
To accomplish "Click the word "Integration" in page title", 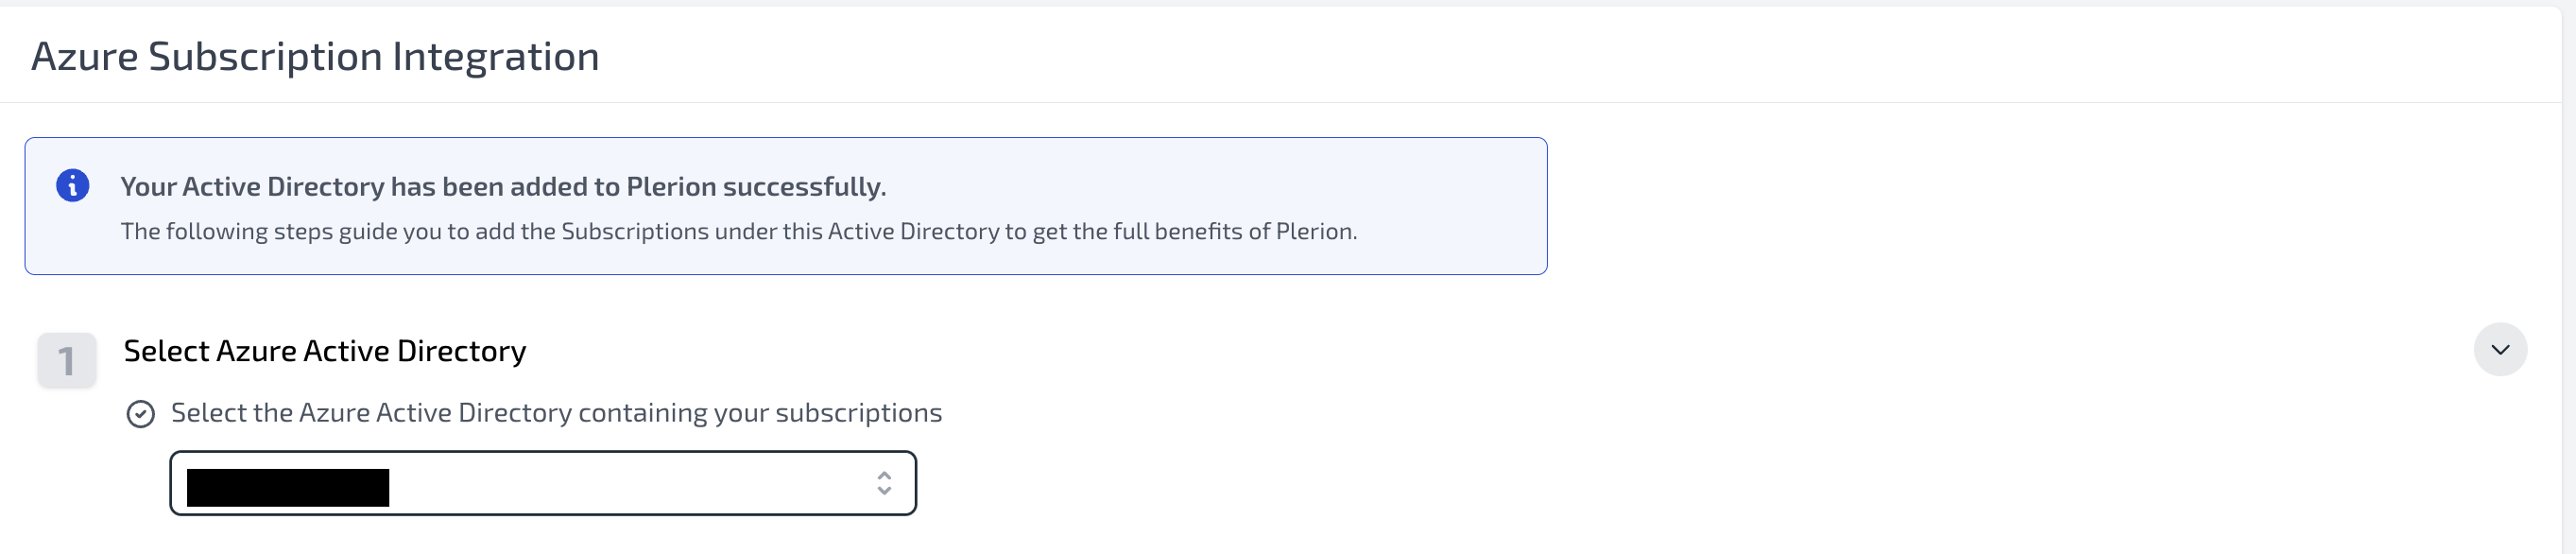I will 495,56.
